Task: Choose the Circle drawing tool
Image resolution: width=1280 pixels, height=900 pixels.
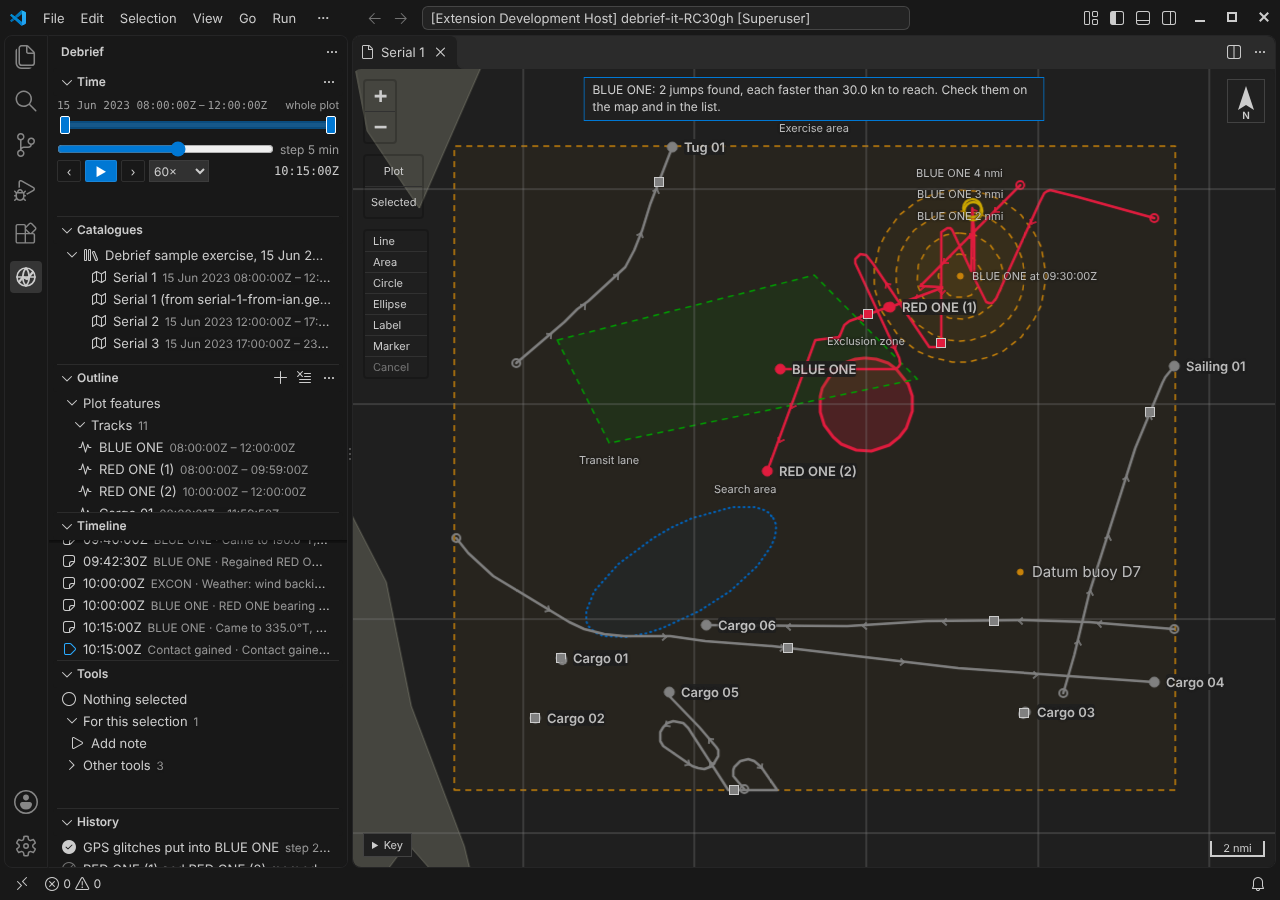Action: click(x=395, y=283)
